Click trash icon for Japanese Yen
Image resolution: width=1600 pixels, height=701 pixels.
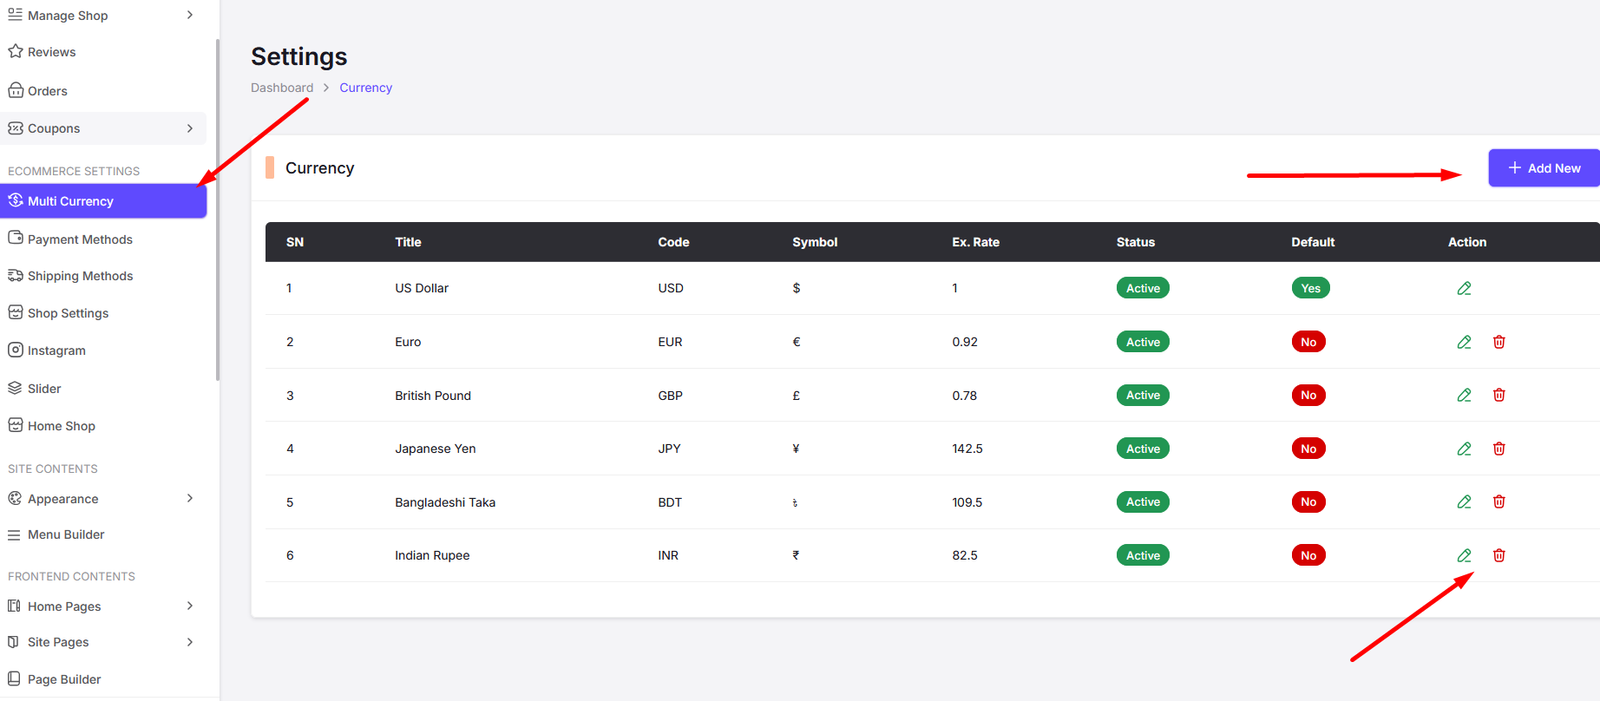coord(1499,449)
